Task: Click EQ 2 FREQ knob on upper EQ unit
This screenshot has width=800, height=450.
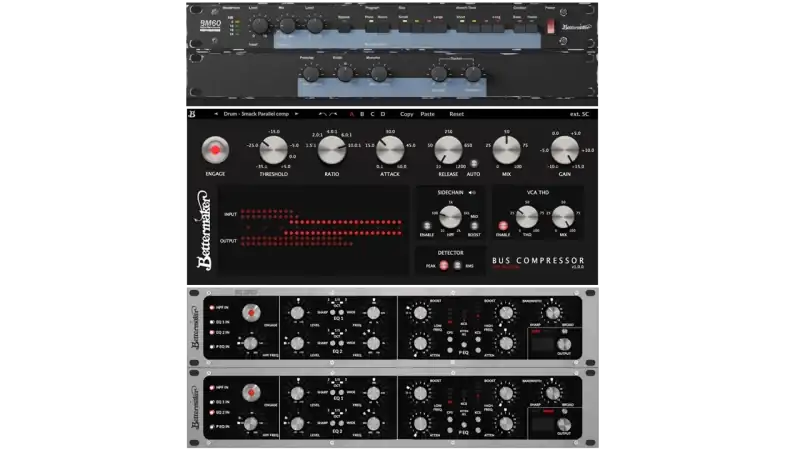Action: click(373, 343)
